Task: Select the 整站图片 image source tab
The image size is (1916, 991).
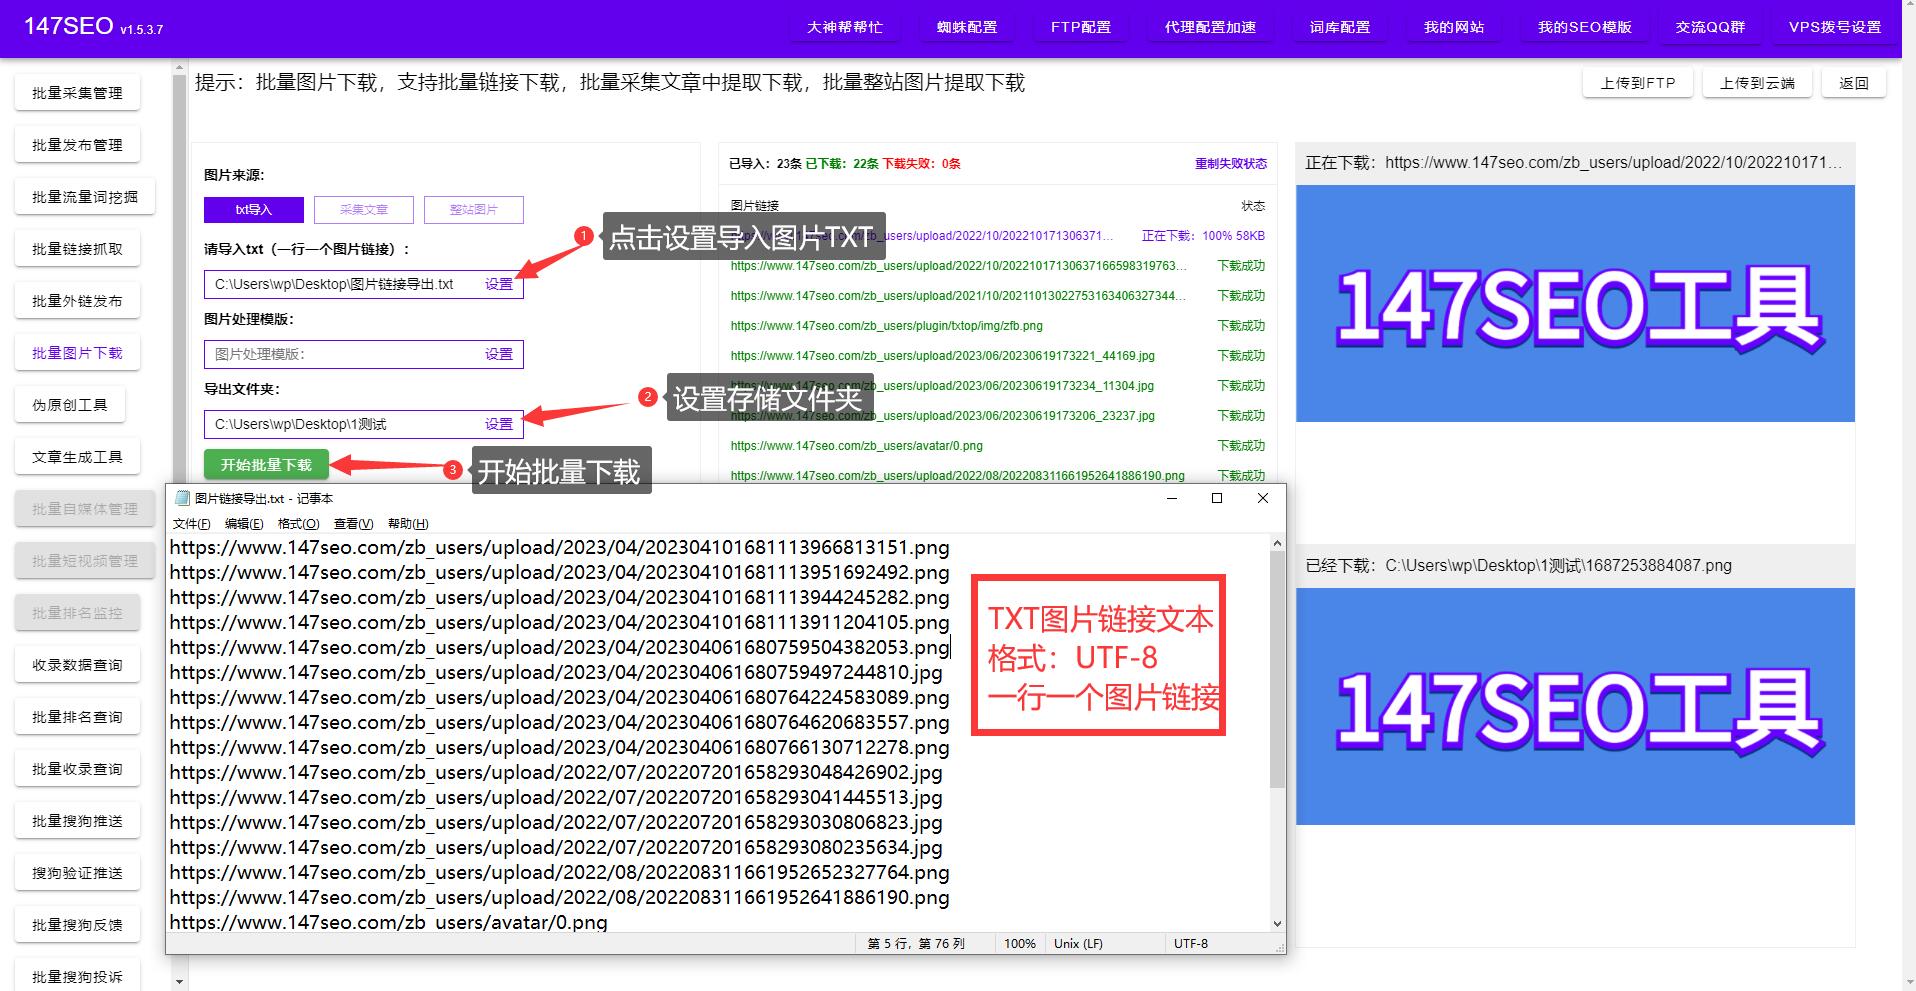Action: click(x=474, y=210)
